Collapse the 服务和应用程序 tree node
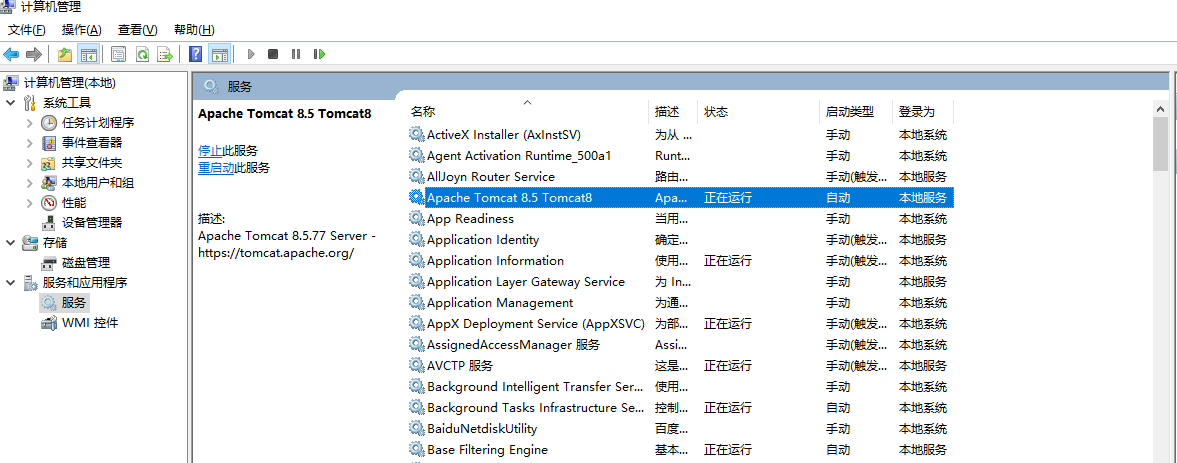1177x463 pixels. (x=11, y=283)
